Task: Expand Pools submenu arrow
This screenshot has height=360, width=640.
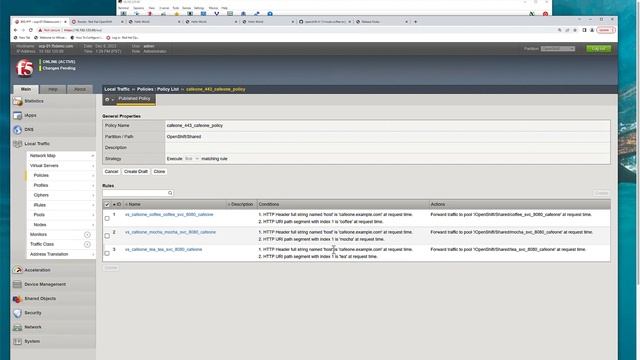Action: point(93,215)
